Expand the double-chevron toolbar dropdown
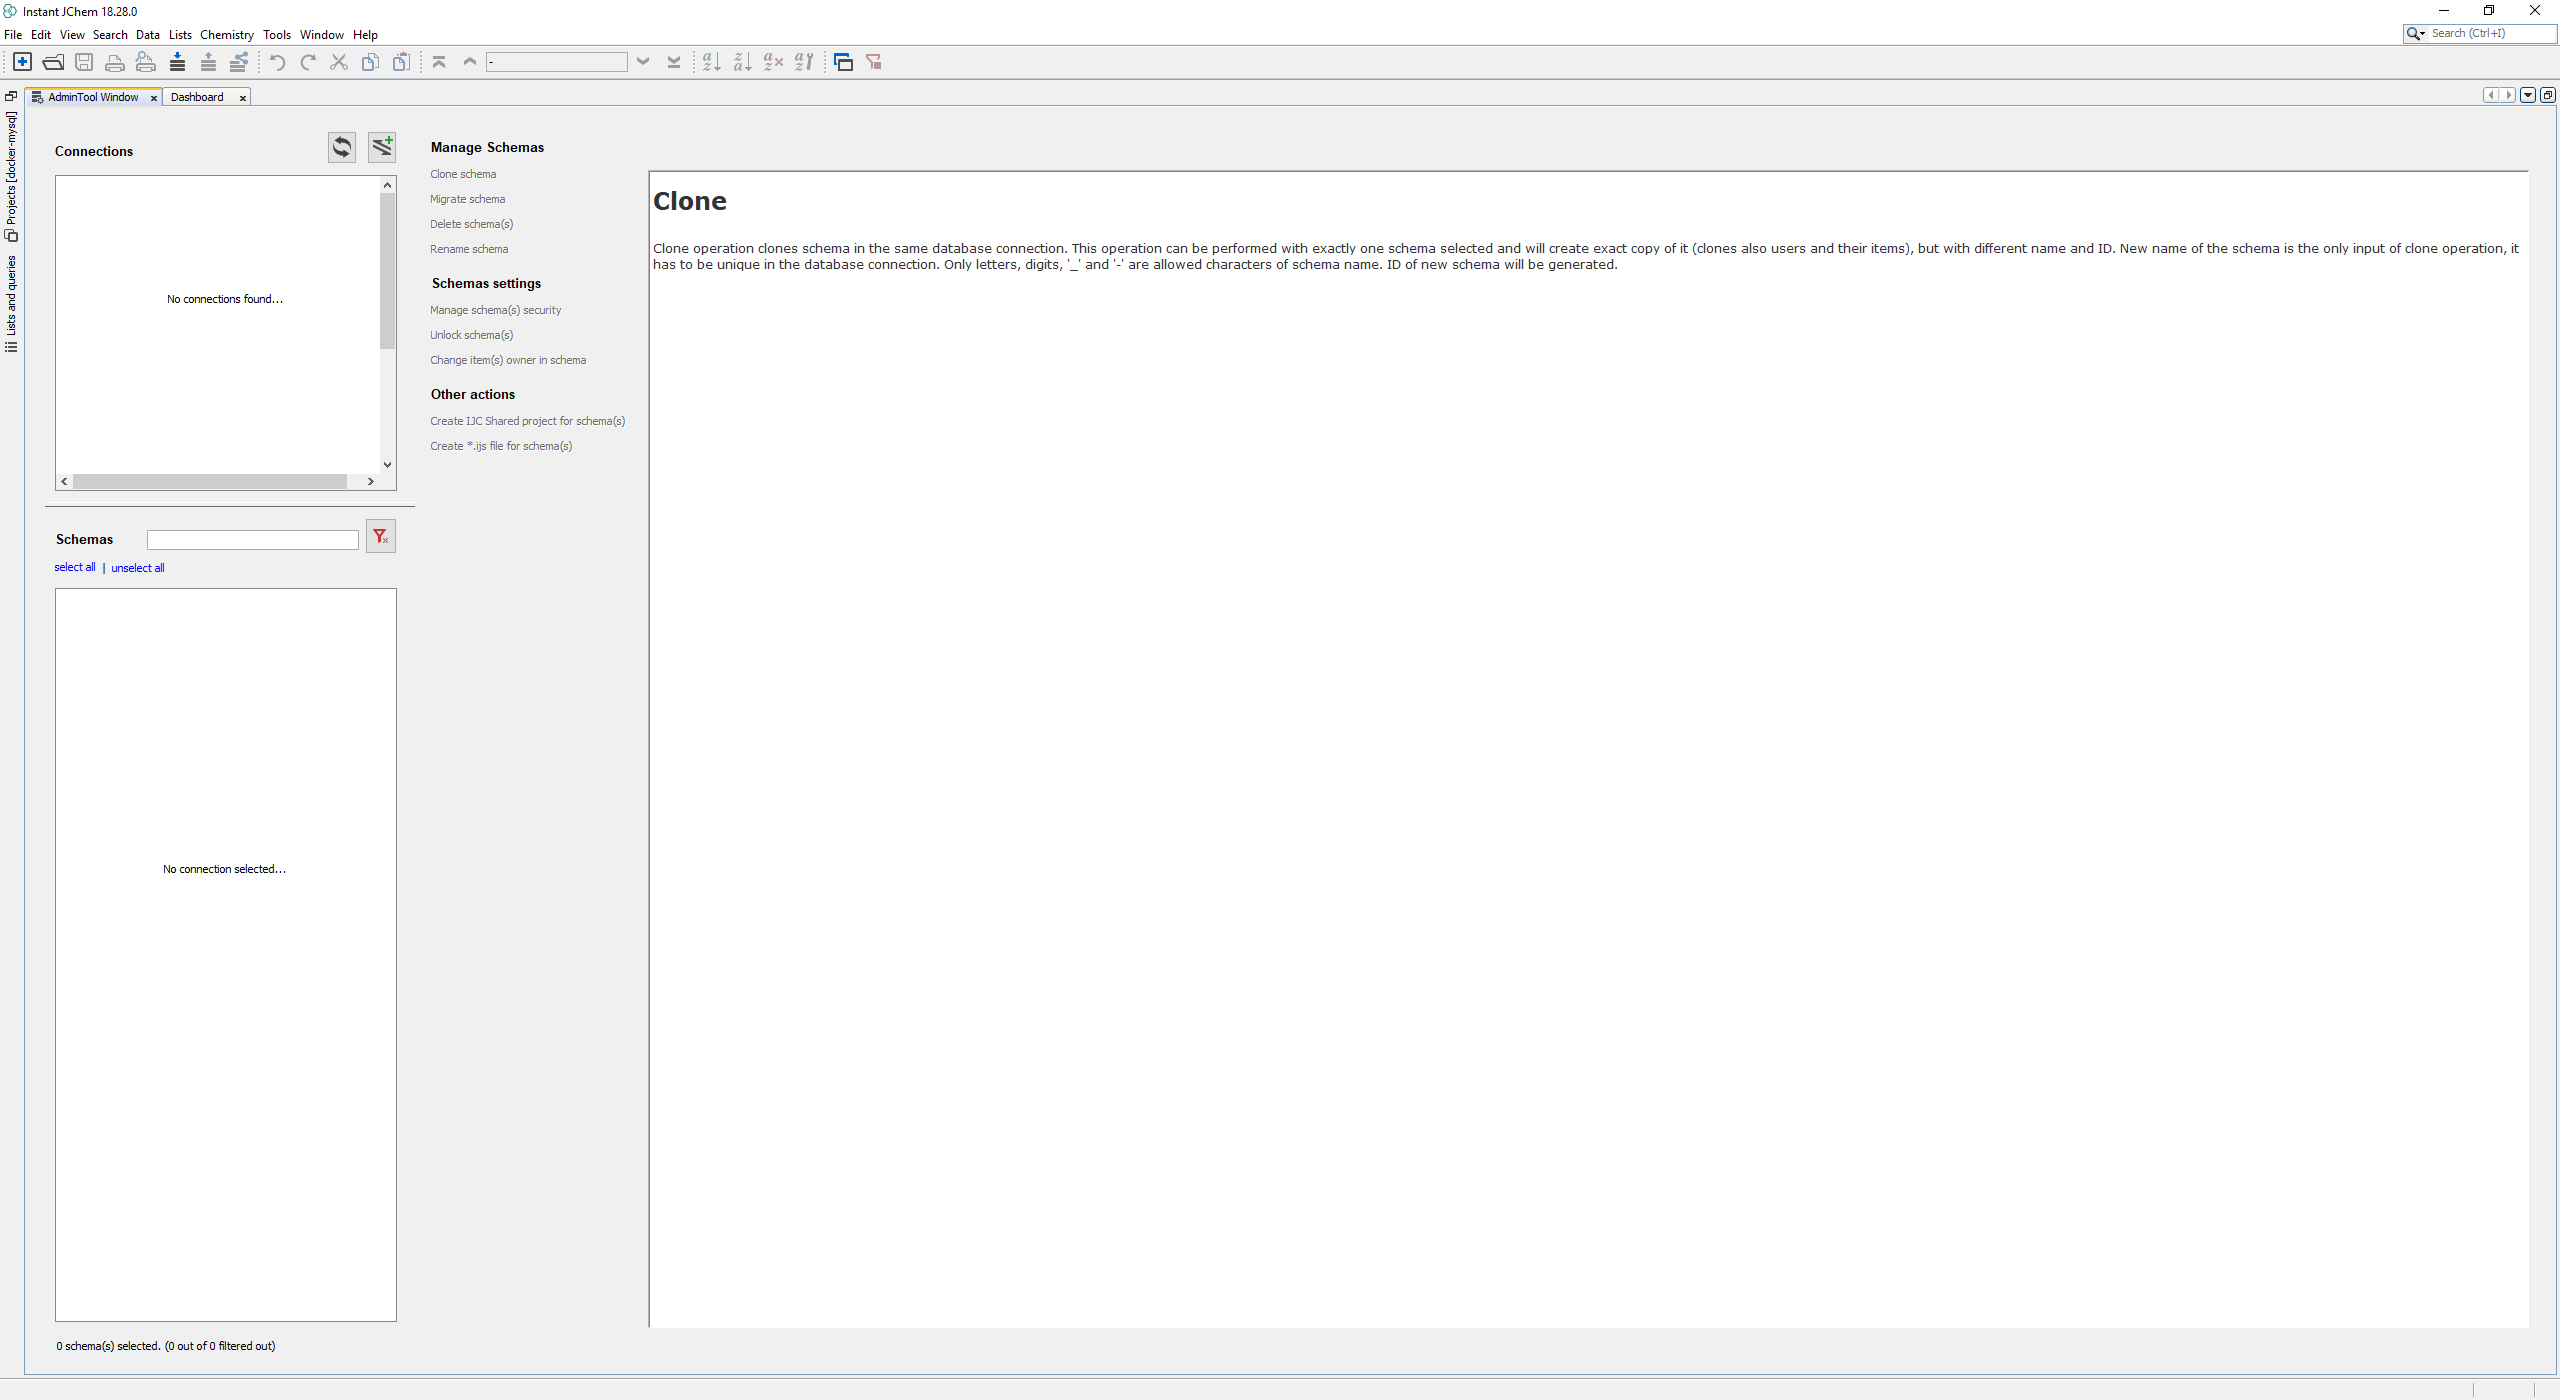 (675, 62)
